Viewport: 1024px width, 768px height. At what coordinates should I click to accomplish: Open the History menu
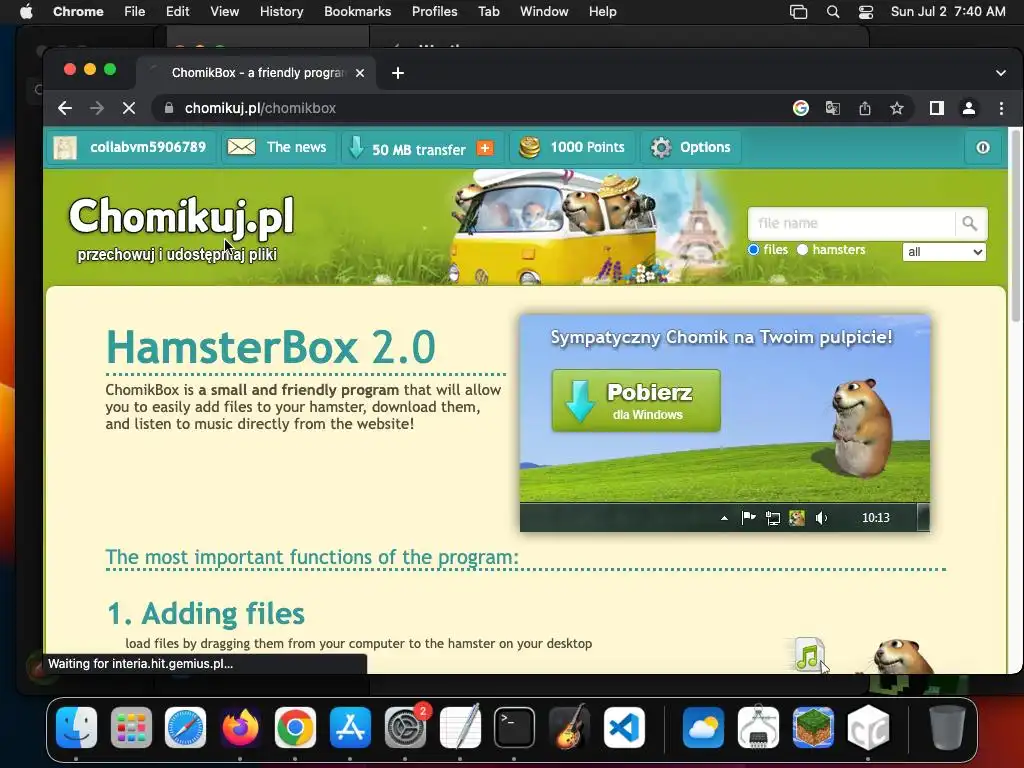coord(281,12)
